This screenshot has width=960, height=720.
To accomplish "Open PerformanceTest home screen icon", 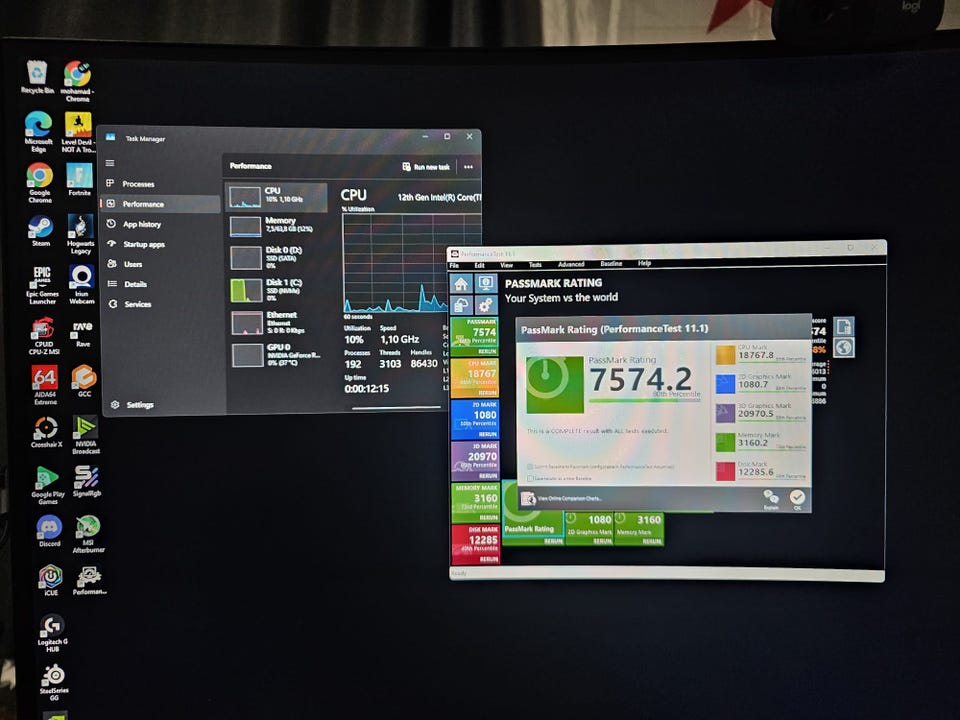I will pyautogui.click(x=462, y=283).
